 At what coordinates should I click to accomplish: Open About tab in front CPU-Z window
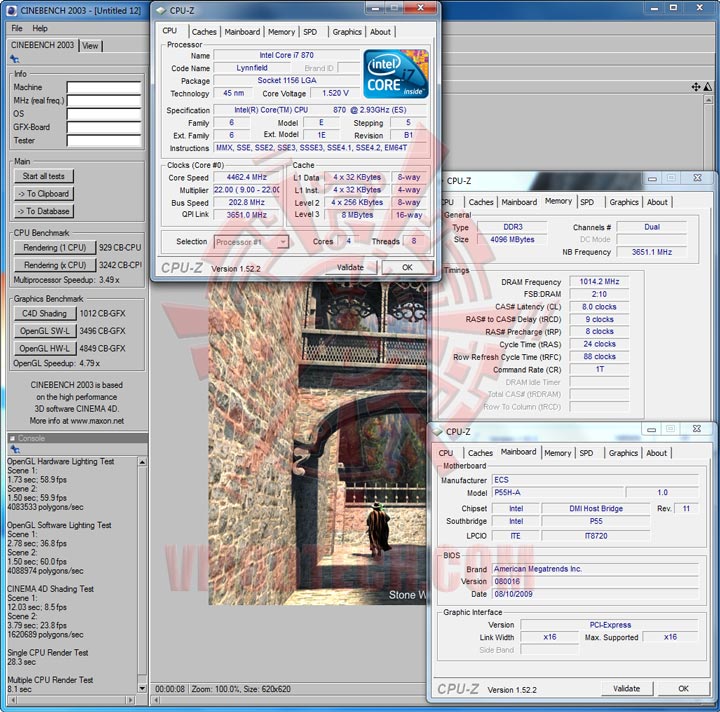pos(380,32)
